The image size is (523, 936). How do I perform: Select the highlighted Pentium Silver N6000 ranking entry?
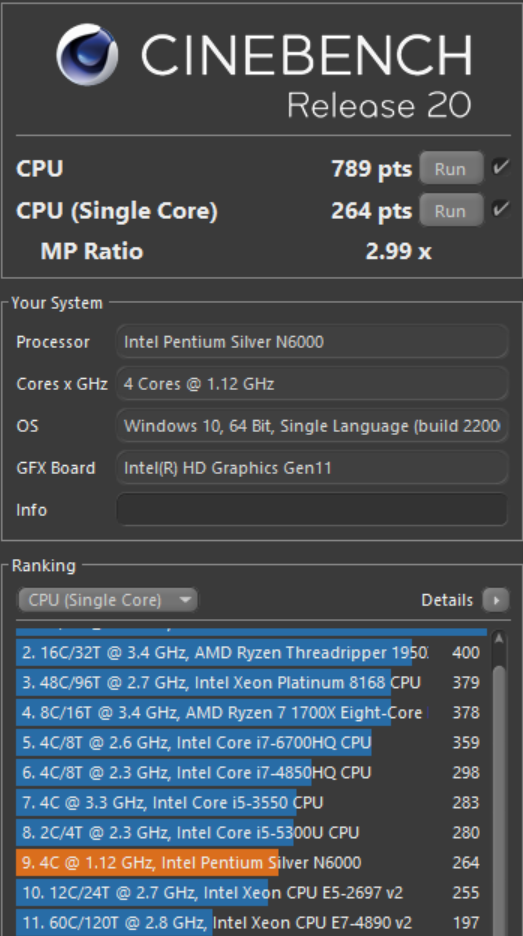tap(250, 863)
